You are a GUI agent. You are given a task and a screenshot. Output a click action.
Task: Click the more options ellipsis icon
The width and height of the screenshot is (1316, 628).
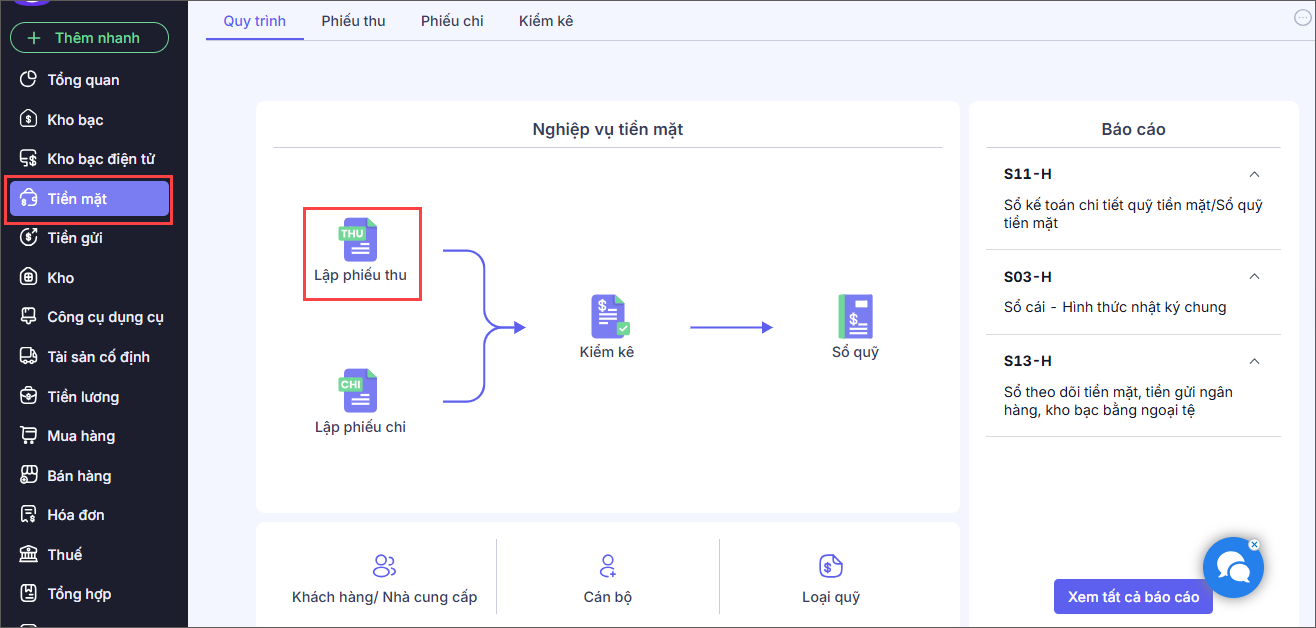click(x=1302, y=17)
